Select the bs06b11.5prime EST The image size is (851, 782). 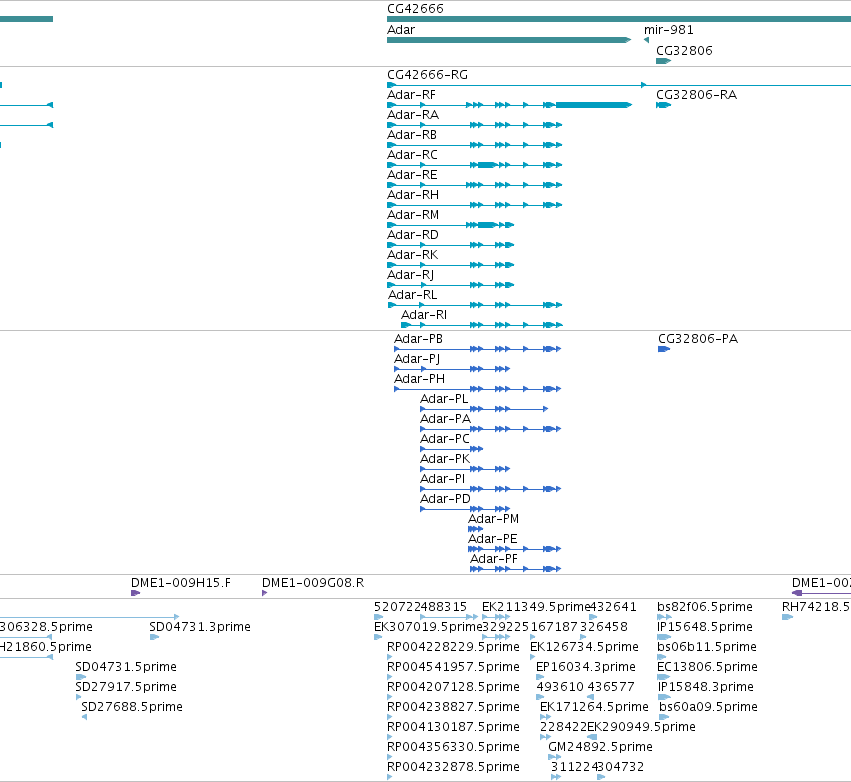[661, 657]
